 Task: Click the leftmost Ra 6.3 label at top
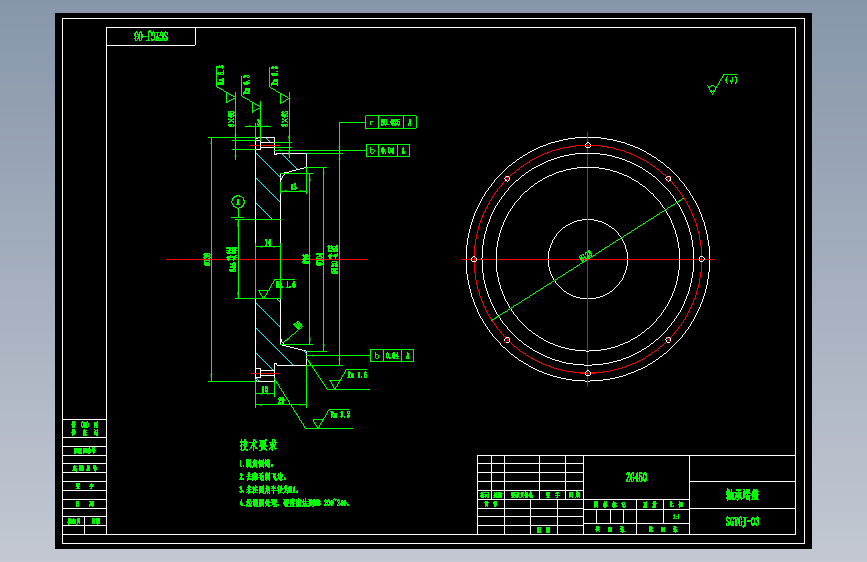(221, 75)
